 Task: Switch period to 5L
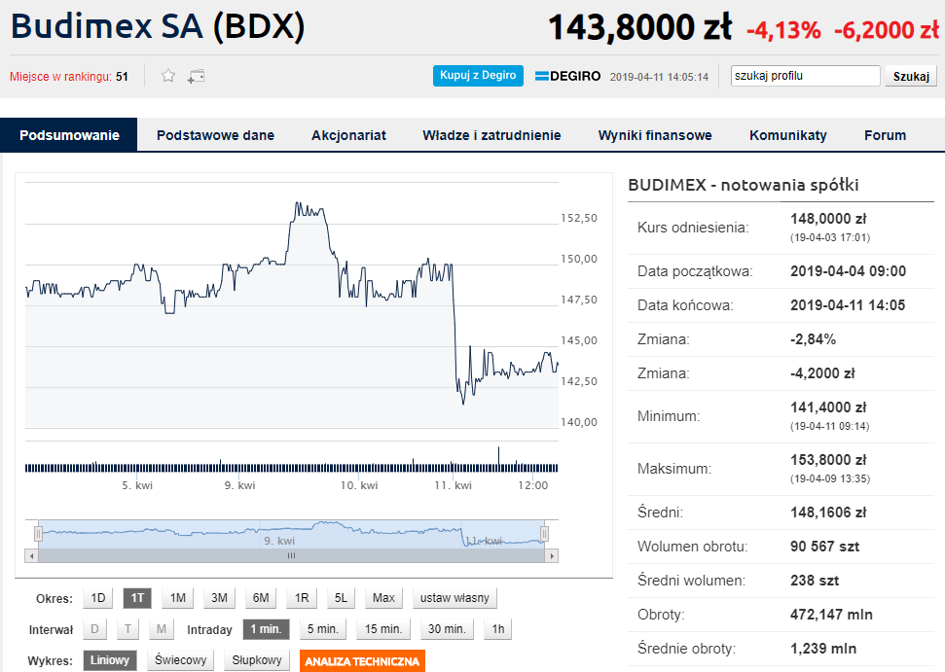tap(341, 598)
